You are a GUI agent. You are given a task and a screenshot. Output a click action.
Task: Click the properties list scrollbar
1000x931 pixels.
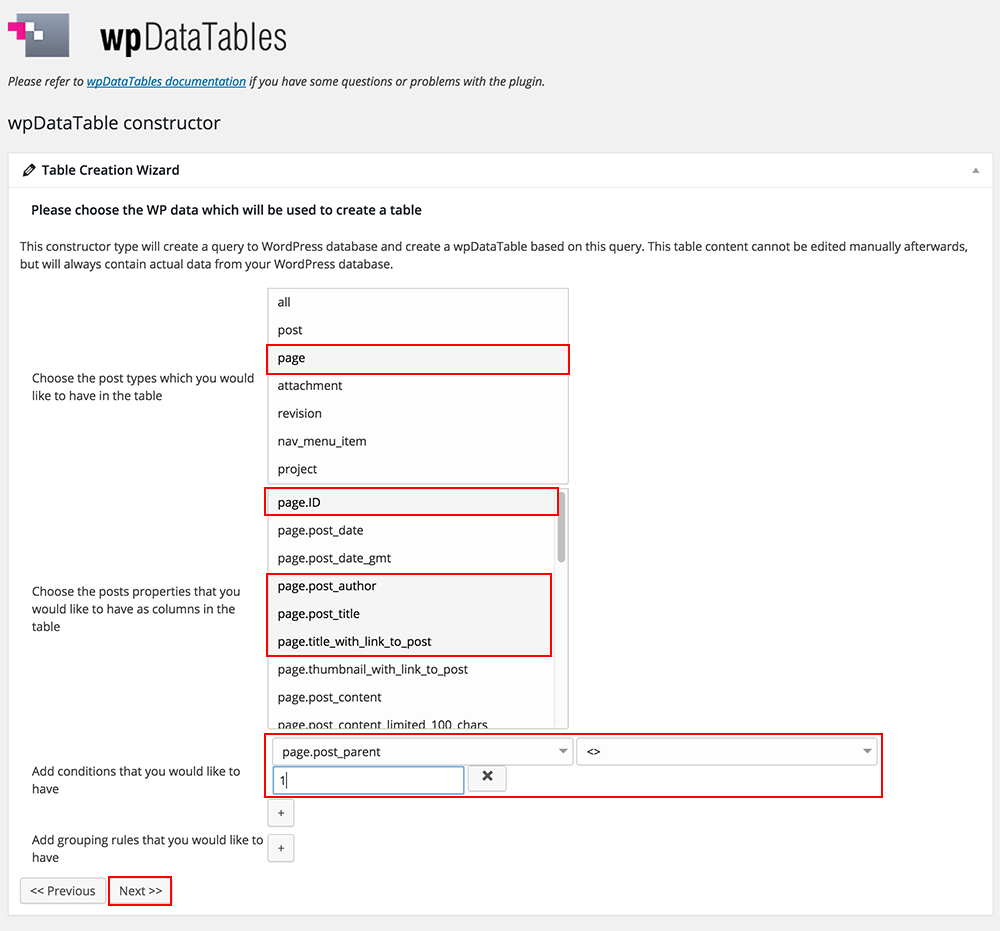(561, 527)
